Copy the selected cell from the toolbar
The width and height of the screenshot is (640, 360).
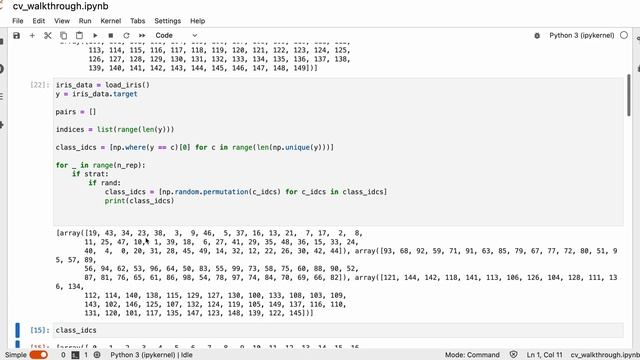tap(63, 36)
